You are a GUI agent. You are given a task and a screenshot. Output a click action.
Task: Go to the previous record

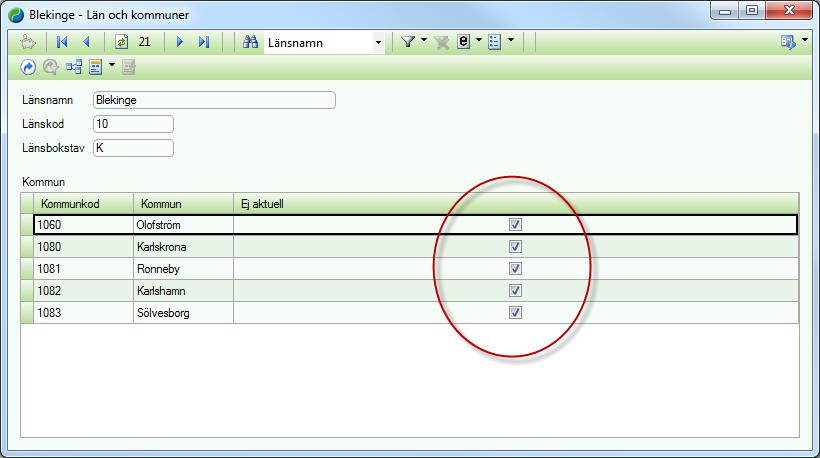point(86,42)
